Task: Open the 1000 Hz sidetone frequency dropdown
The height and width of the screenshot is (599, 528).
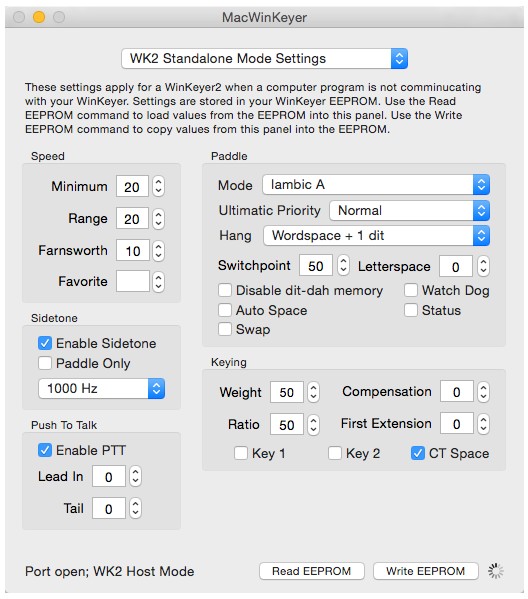Action: coord(102,389)
